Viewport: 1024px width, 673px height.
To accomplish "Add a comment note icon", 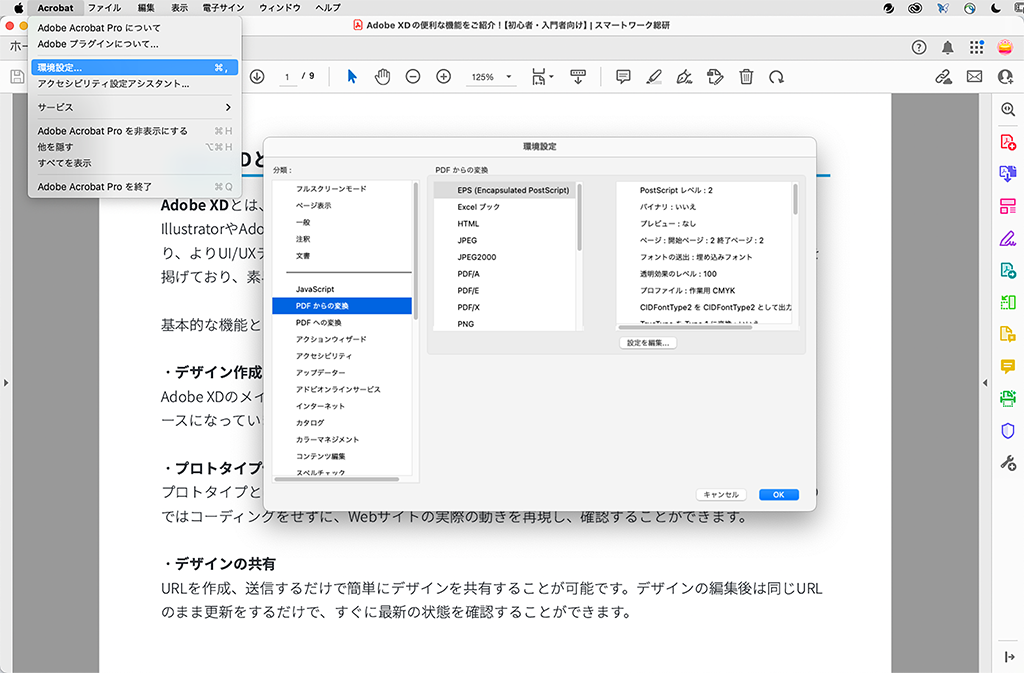I will pyautogui.click(x=624, y=77).
